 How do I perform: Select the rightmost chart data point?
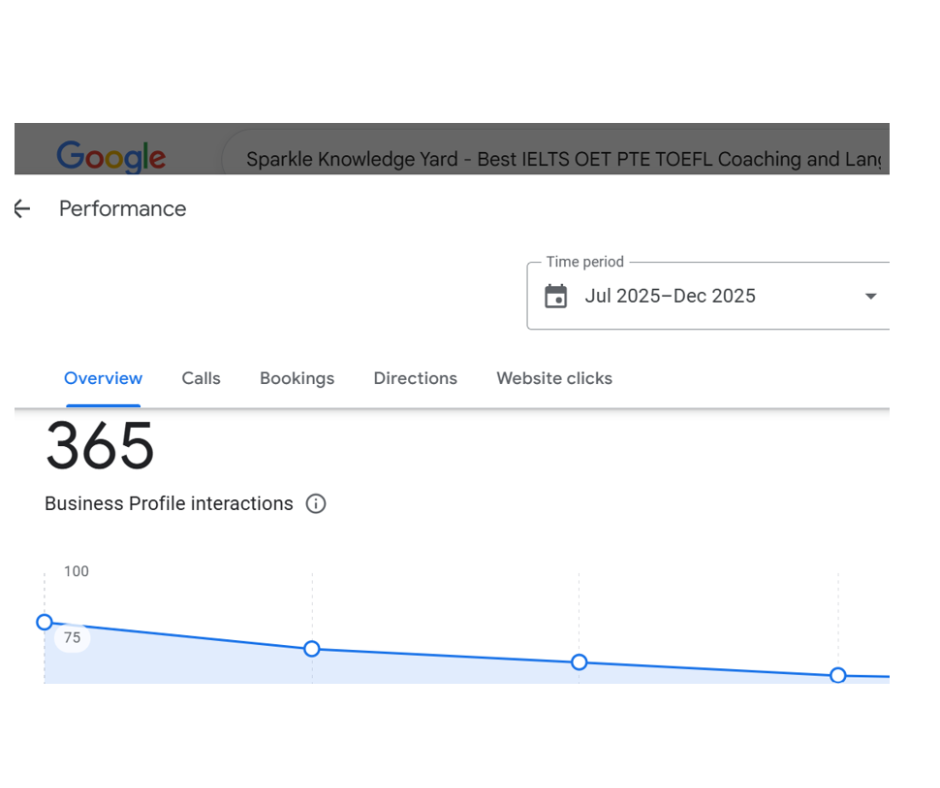tap(838, 675)
